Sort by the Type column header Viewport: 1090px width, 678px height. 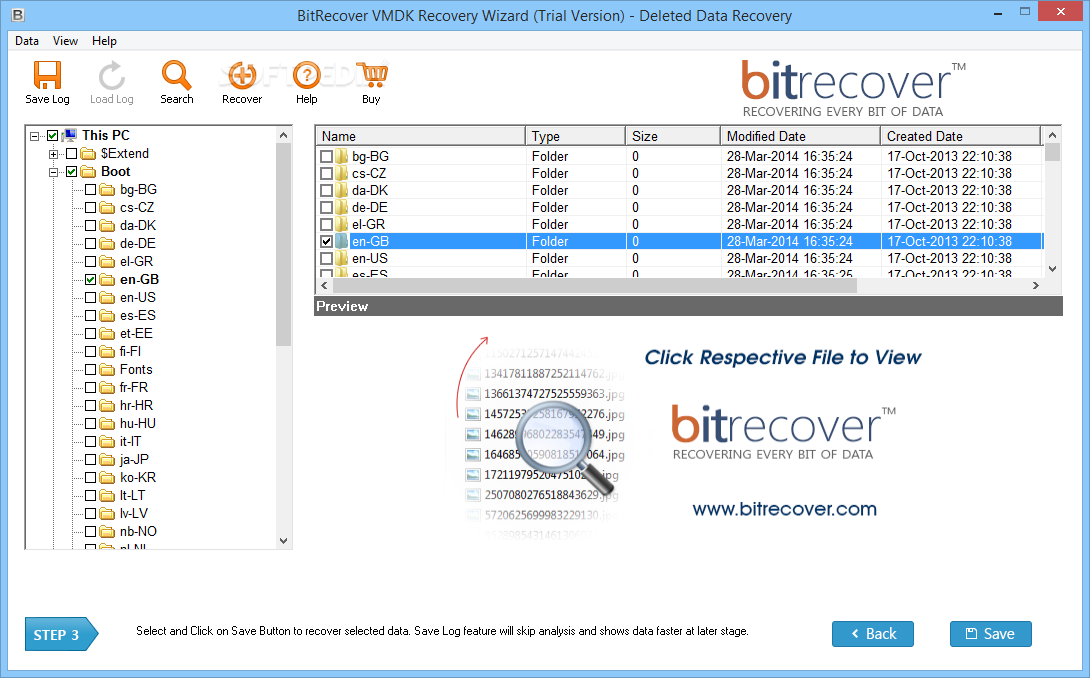(575, 136)
